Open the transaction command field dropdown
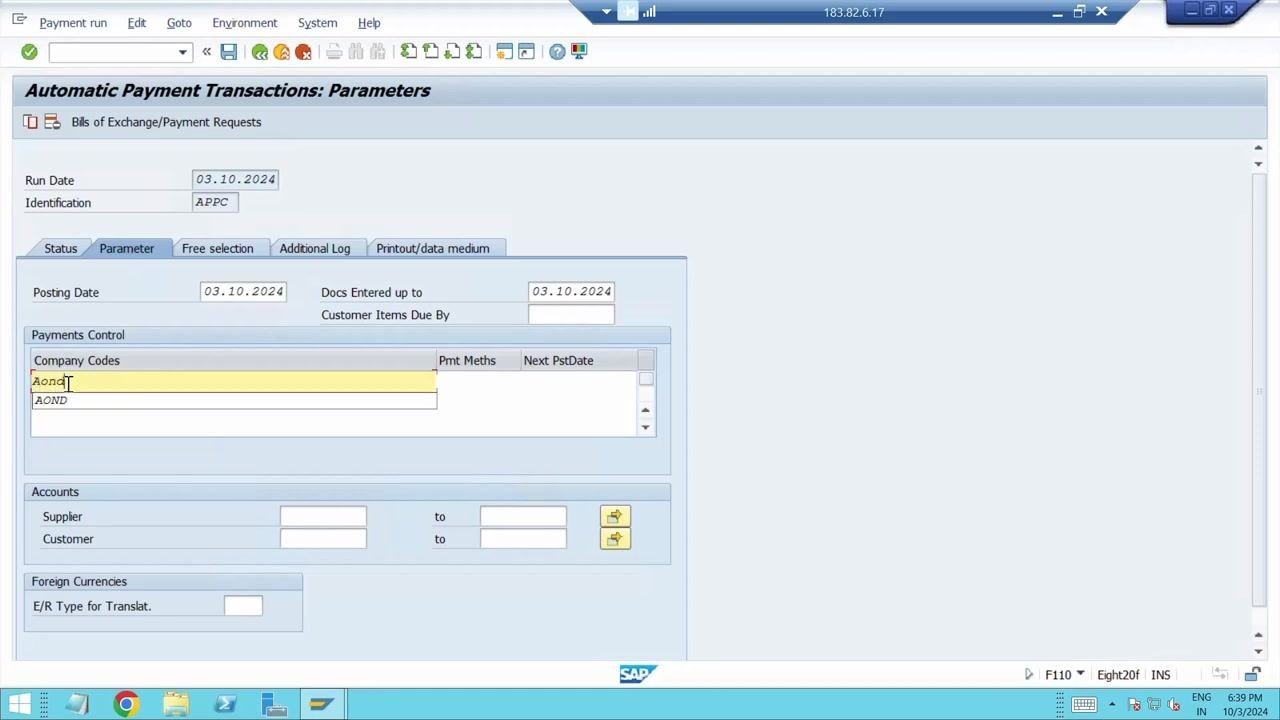The image size is (1280, 720). (x=182, y=52)
